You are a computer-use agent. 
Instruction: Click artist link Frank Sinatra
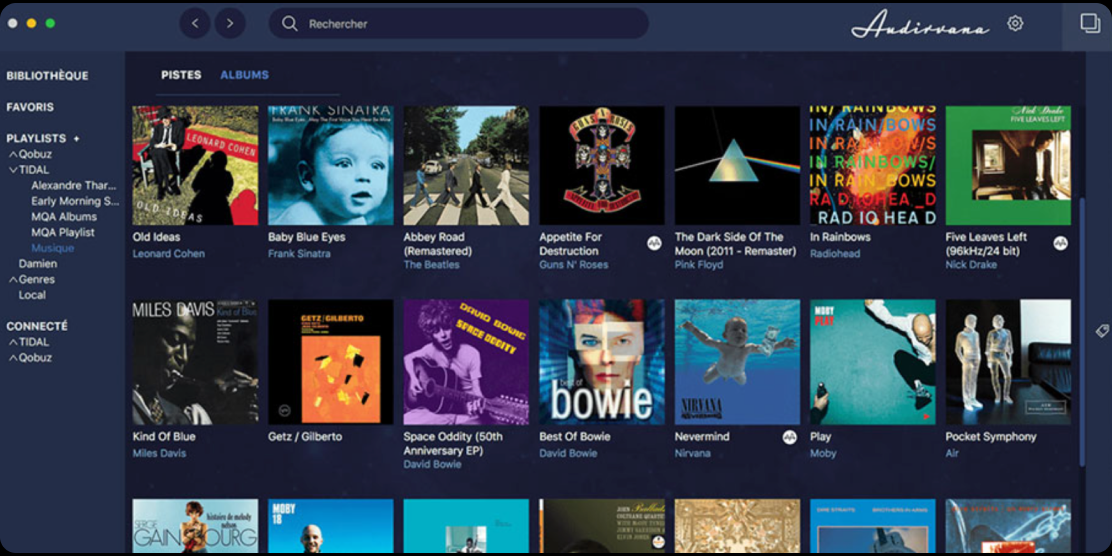(x=299, y=254)
